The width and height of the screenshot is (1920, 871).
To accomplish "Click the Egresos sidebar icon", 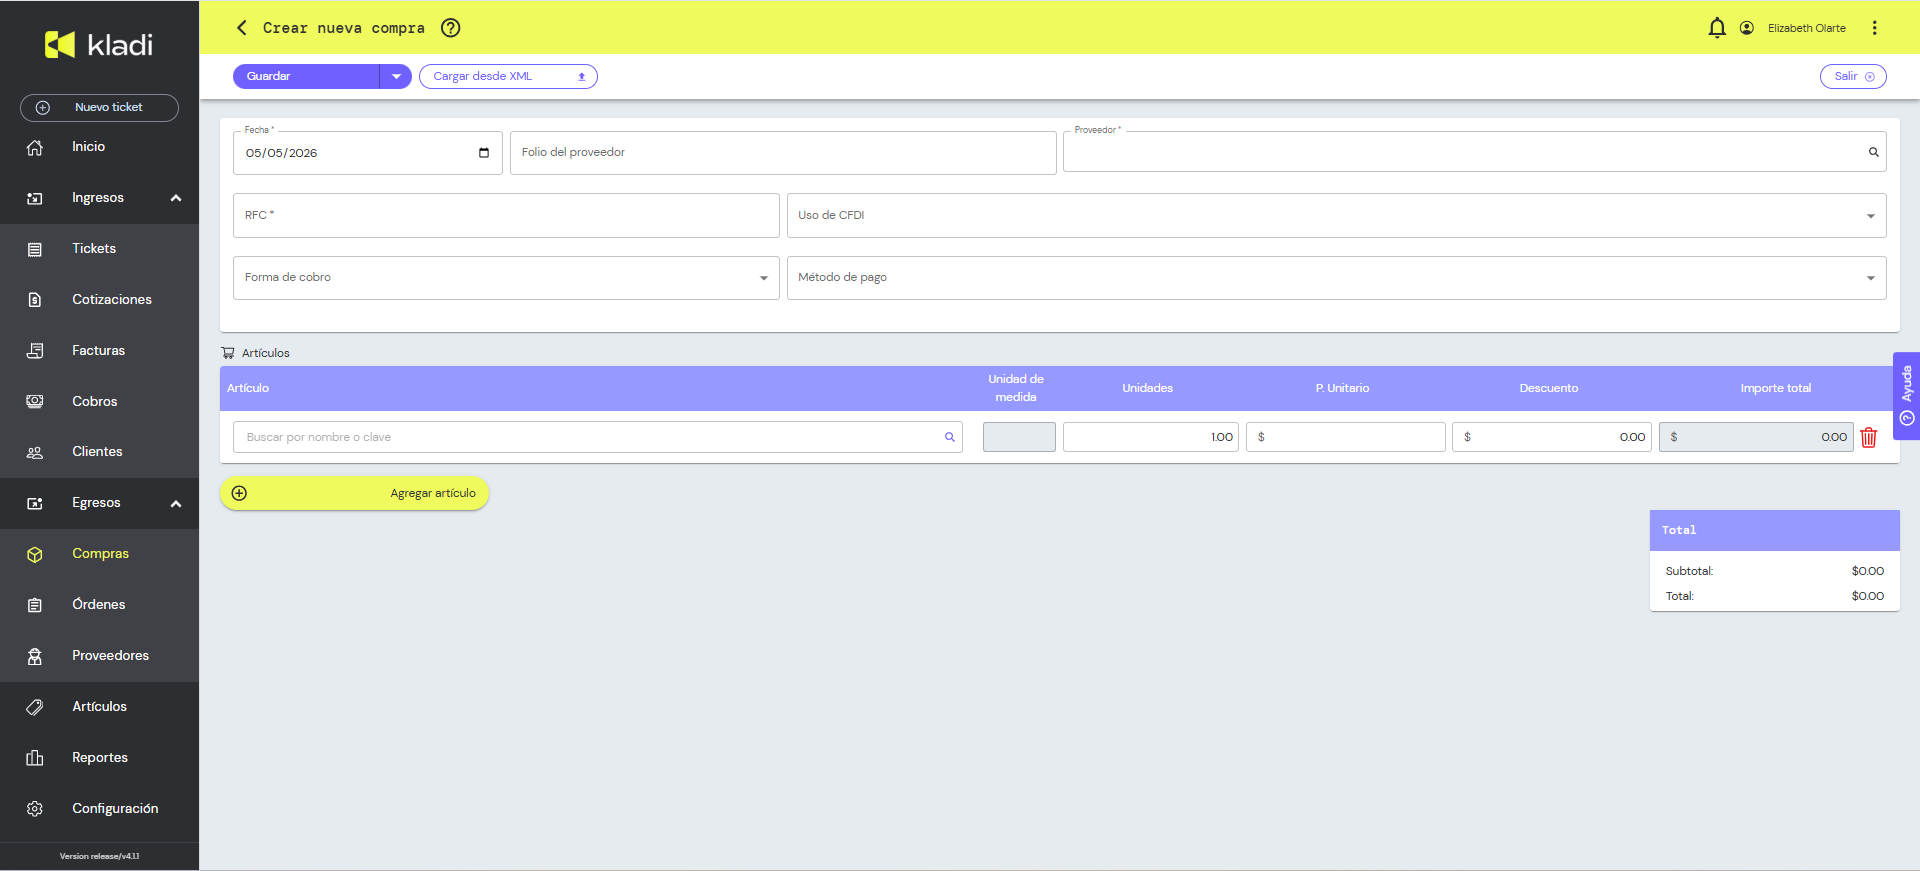I will (x=35, y=503).
